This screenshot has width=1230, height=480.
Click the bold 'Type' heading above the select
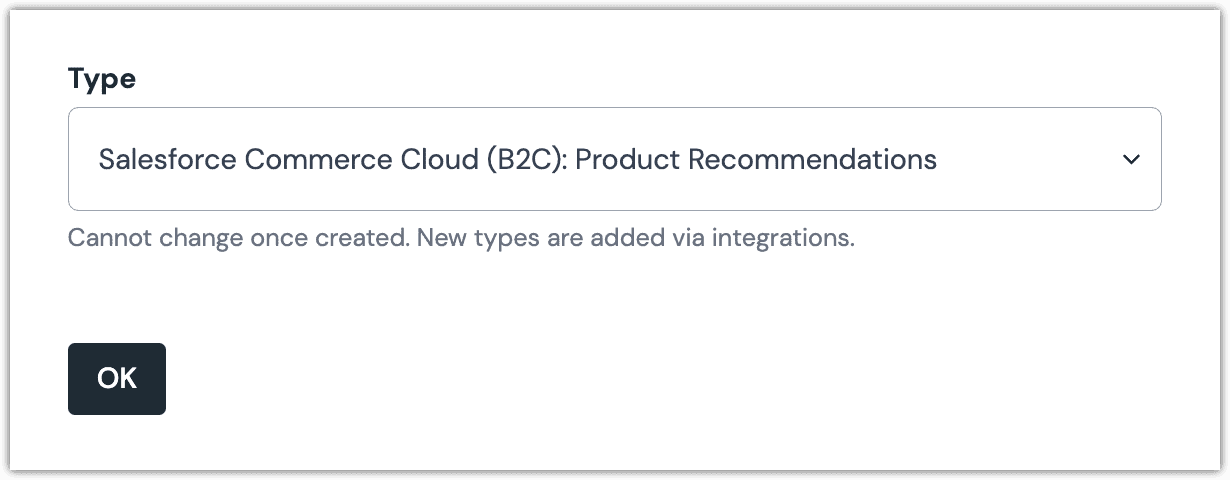102,79
